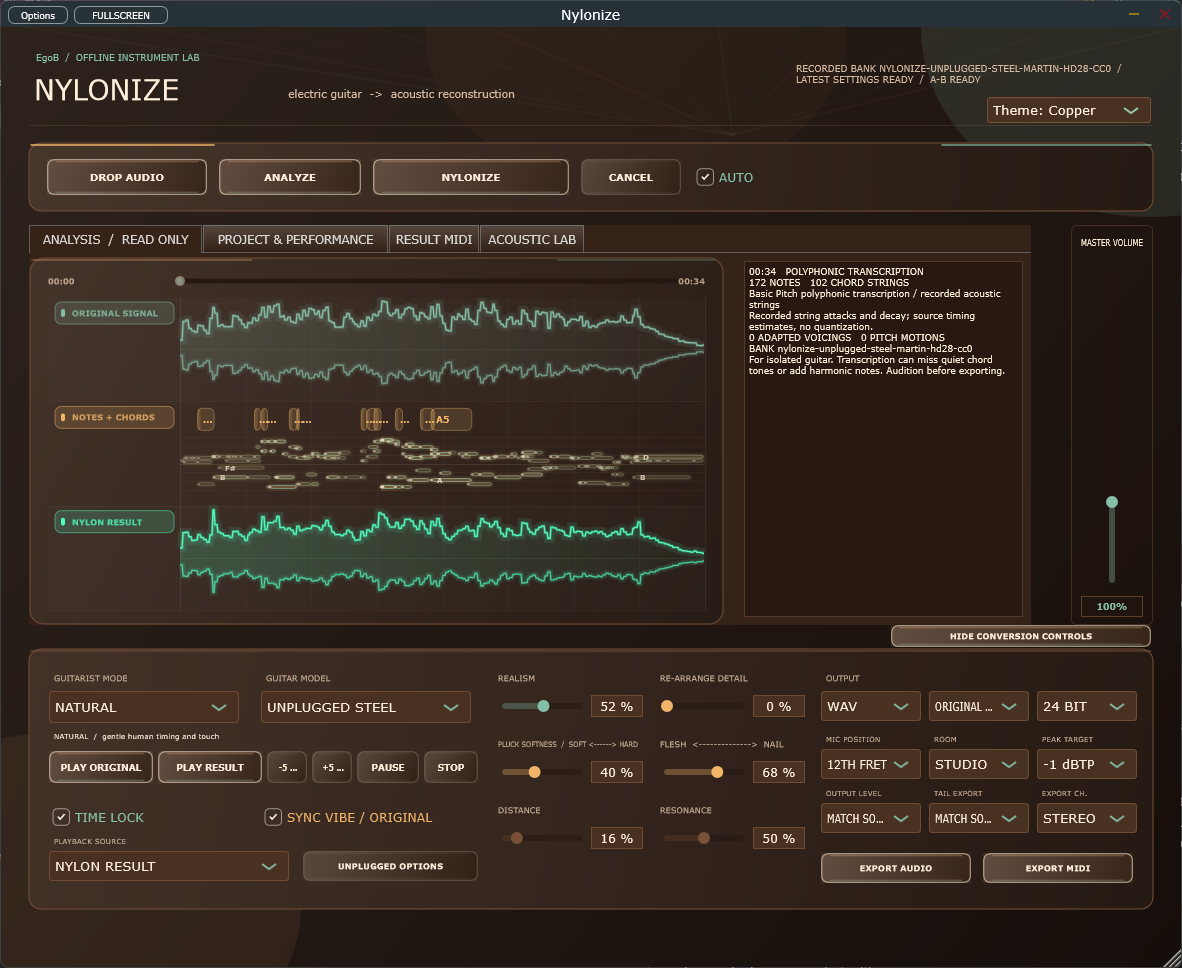
Task: Click the Realism slider handle
Action: point(544,706)
